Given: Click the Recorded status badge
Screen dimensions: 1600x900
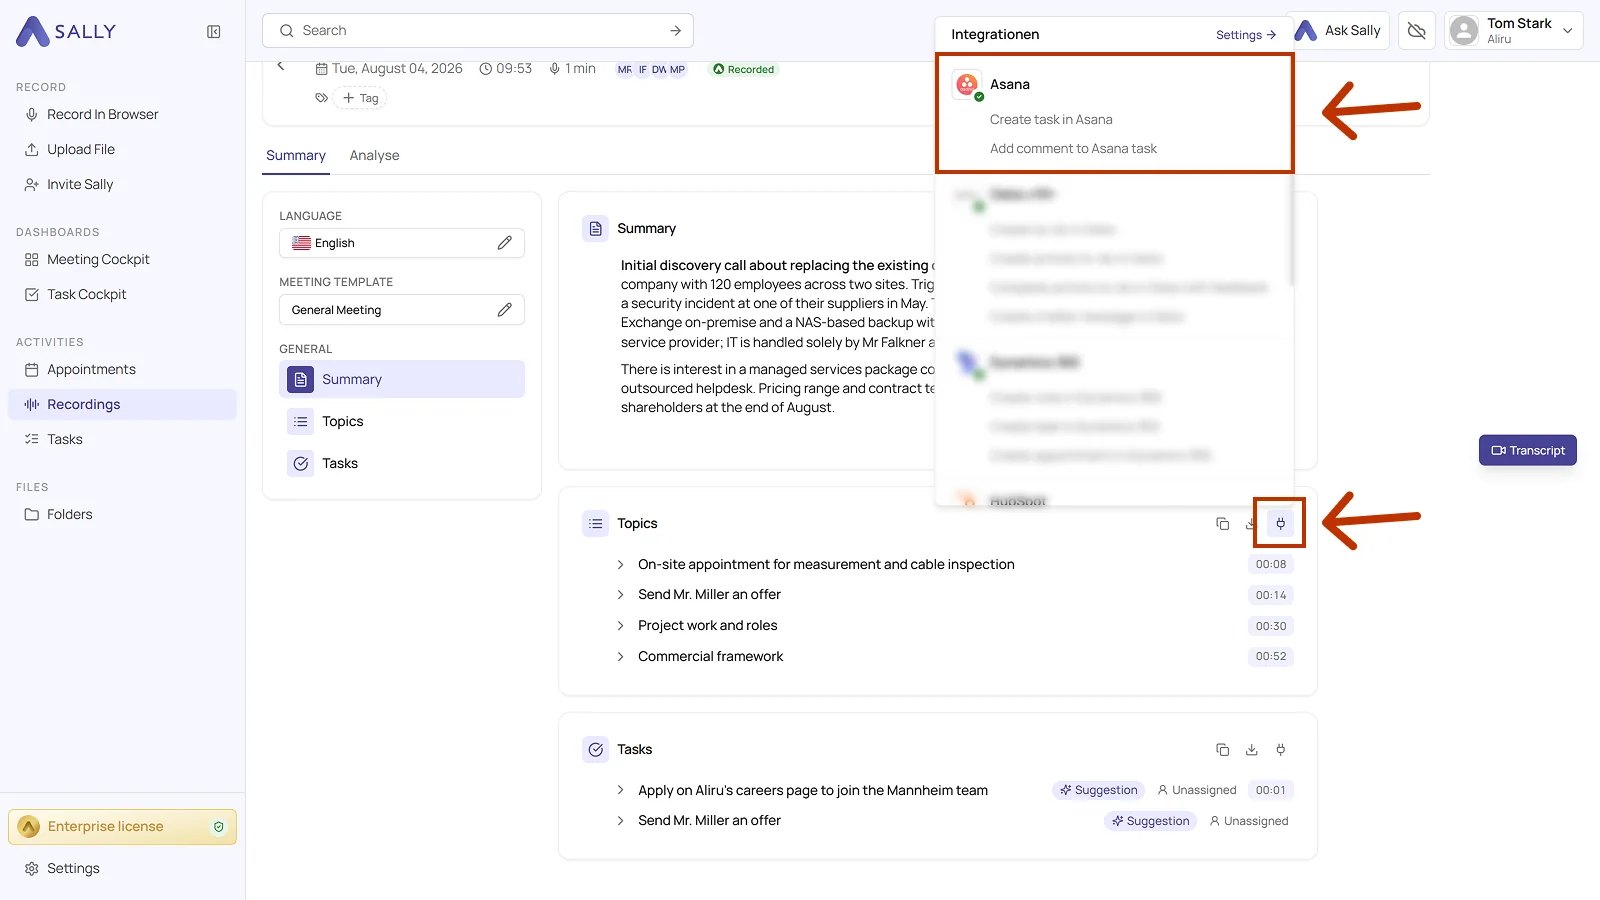Looking at the screenshot, I should (743, 69).
